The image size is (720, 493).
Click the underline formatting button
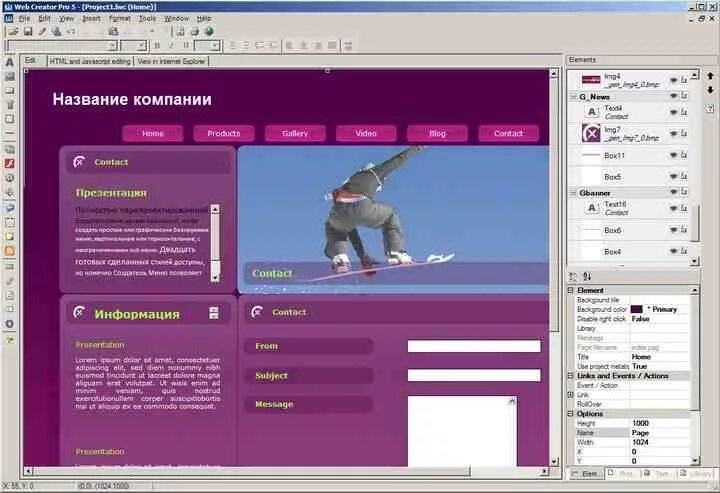coord(186,46)
